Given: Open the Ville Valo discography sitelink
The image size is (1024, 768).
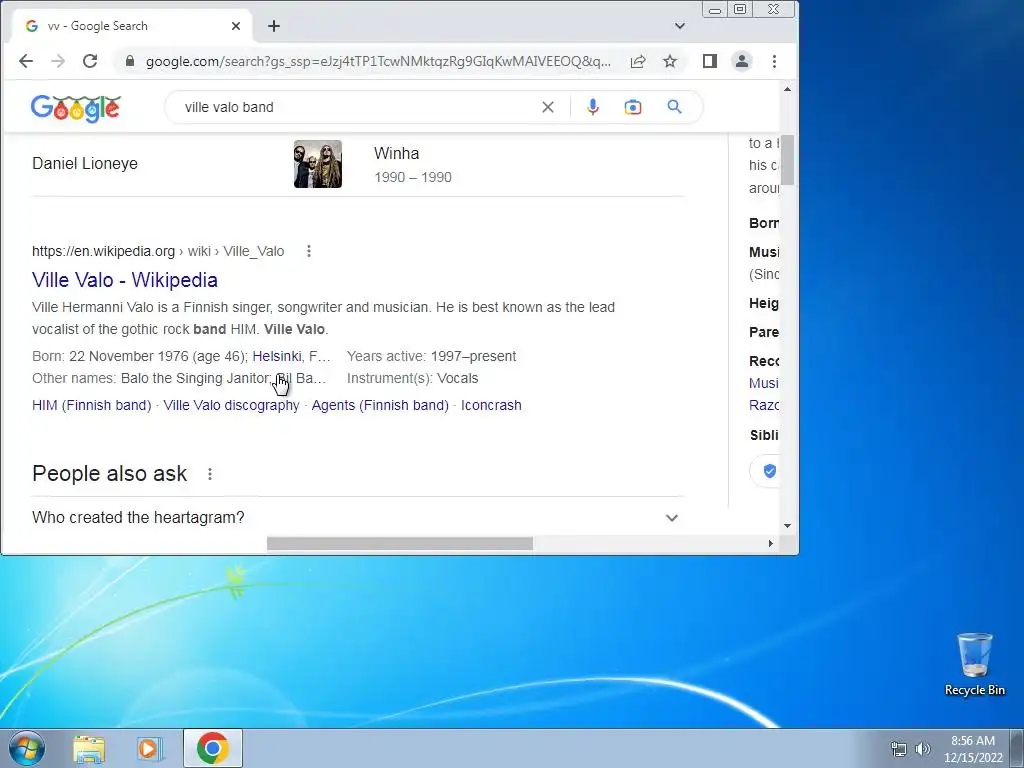Looking at the screenshot, I should click(231, 406).
